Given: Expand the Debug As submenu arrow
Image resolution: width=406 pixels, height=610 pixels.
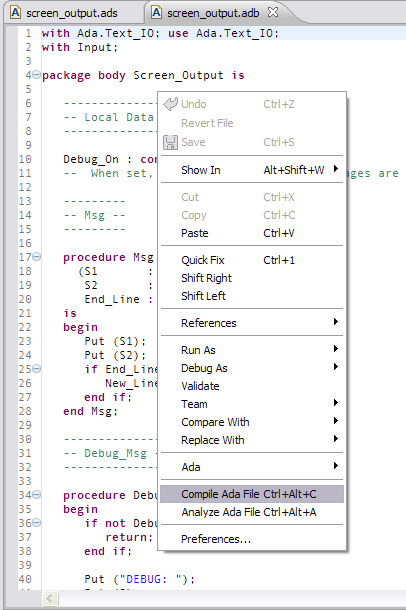Looking at the screenshot, I should [336, 367].
